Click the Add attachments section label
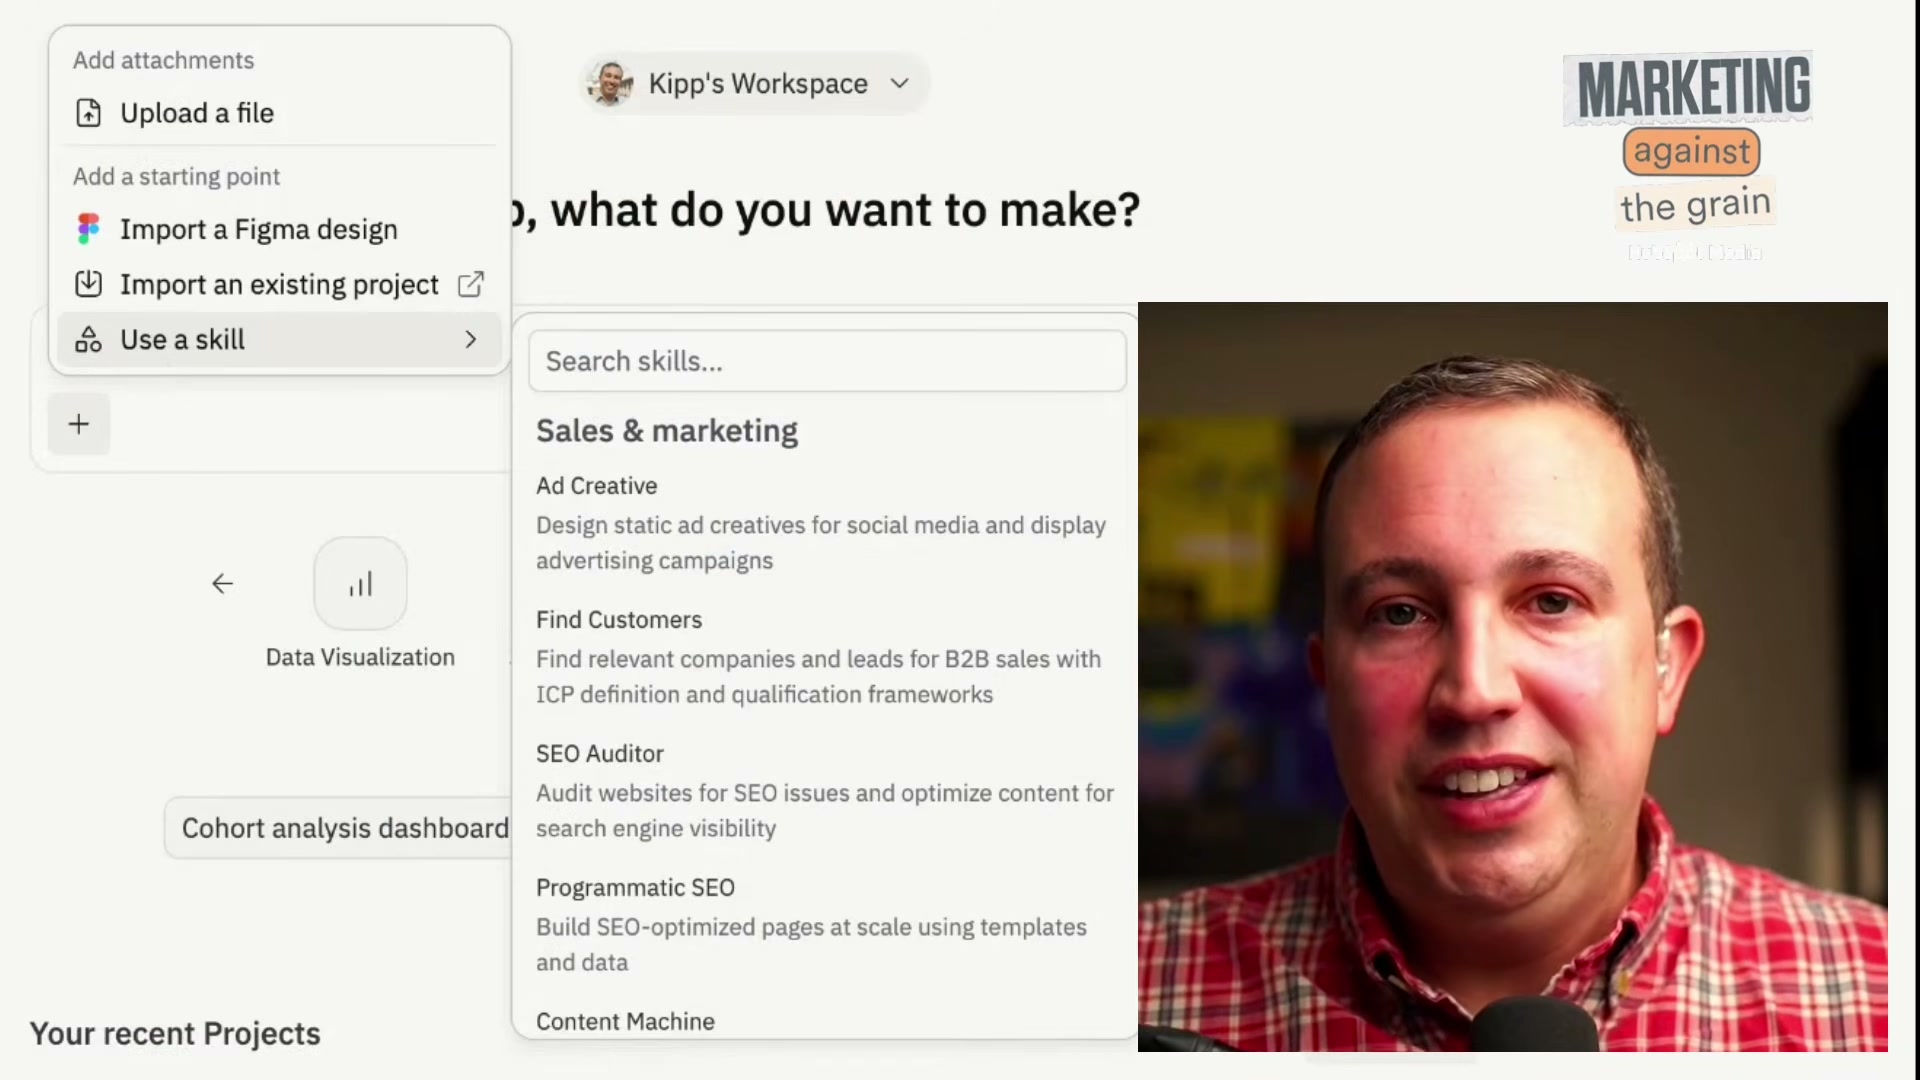This screenshot has height=1080, width=1920. tap(164, 60)
